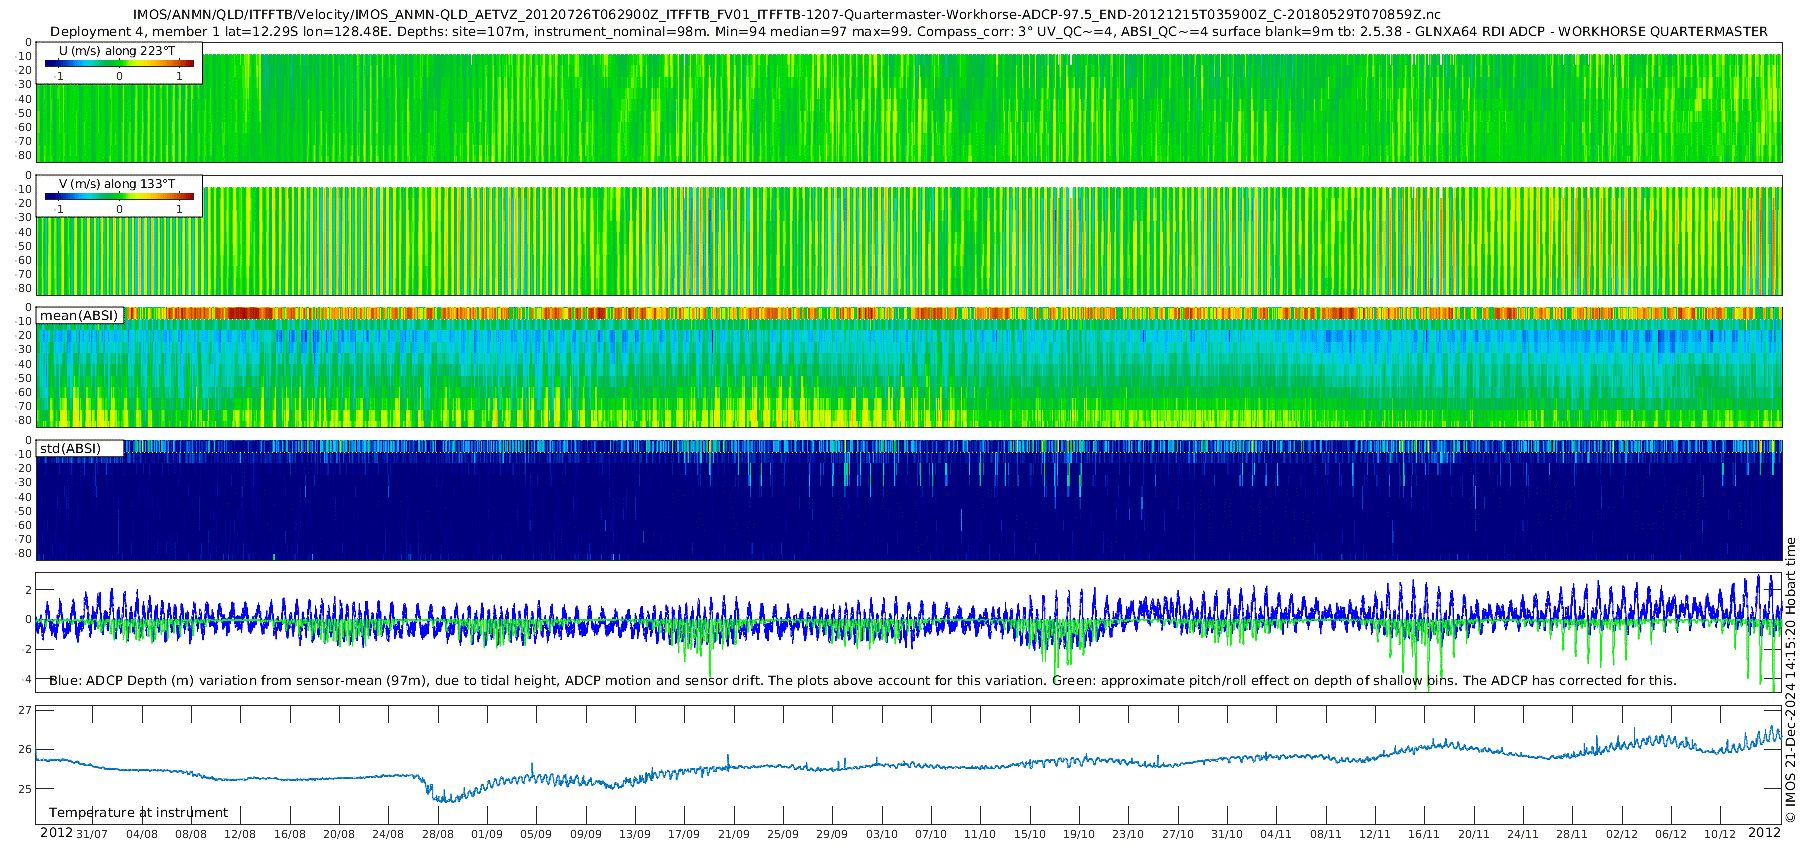
Task: Click the NetCDF file path title
Action: (787, 15)
